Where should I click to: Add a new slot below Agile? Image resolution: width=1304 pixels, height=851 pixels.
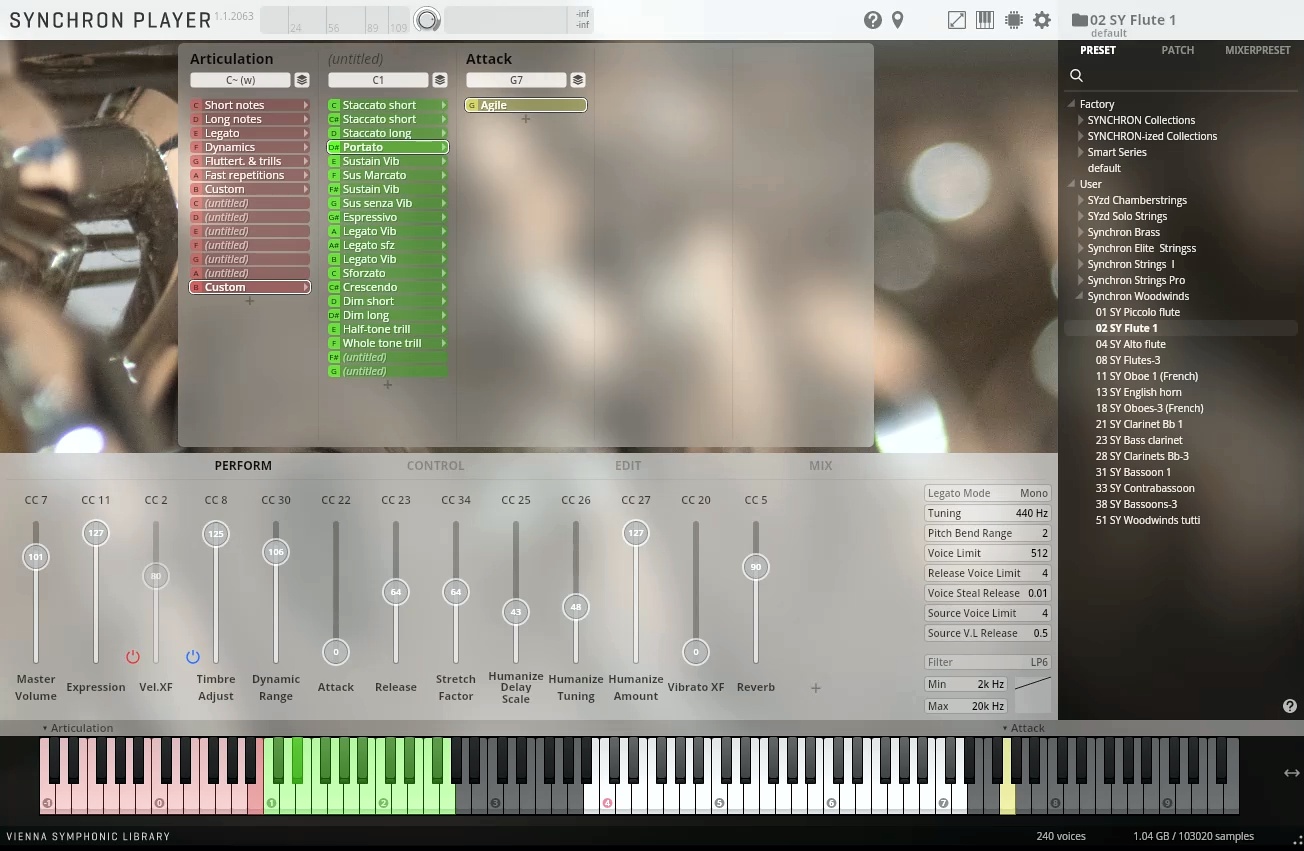(x=526, y=119)
